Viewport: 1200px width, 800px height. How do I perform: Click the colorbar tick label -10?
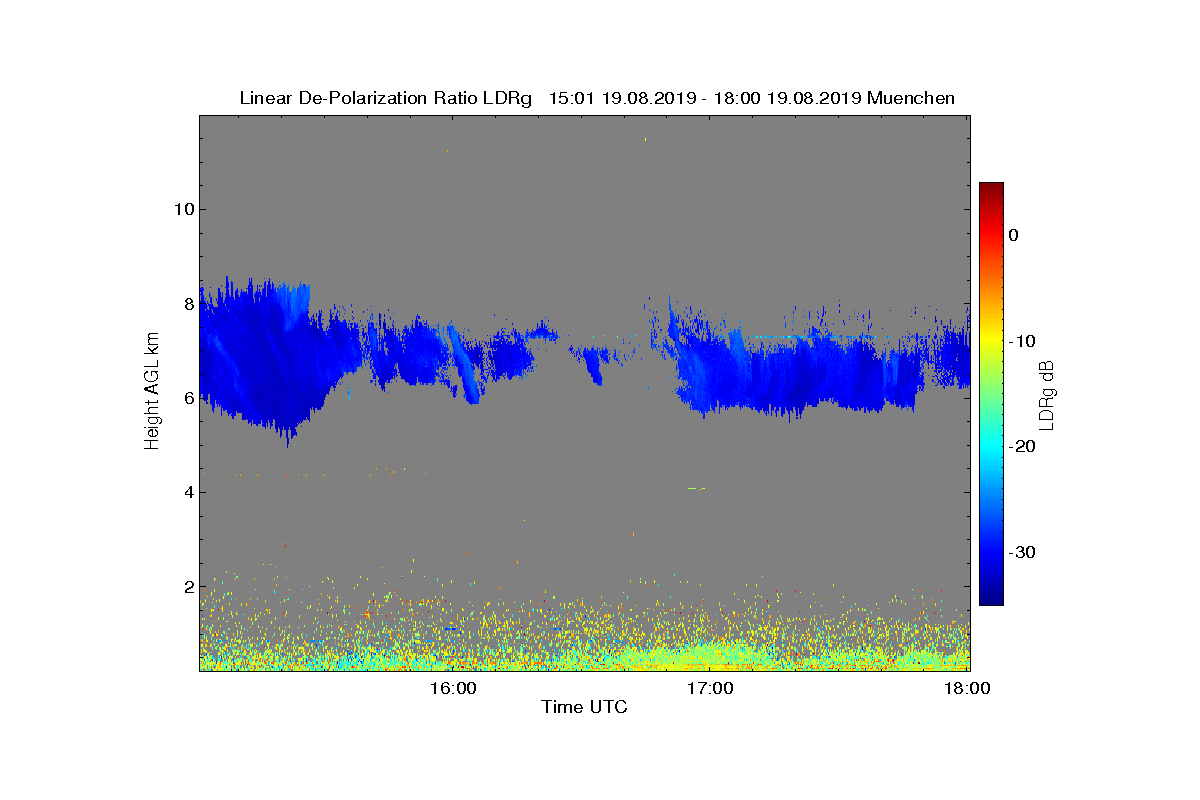(1020, 341)
